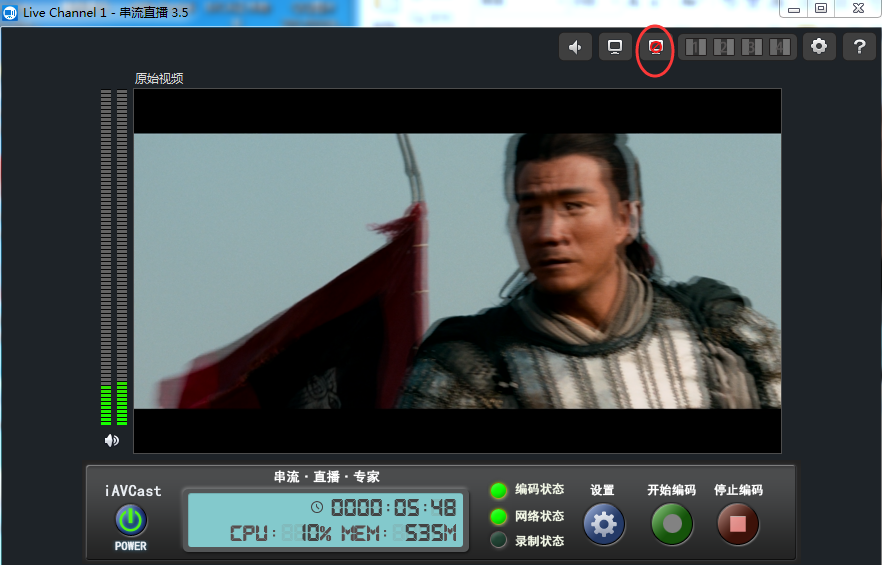Click the right audio level meter

(x=122, y=258)
